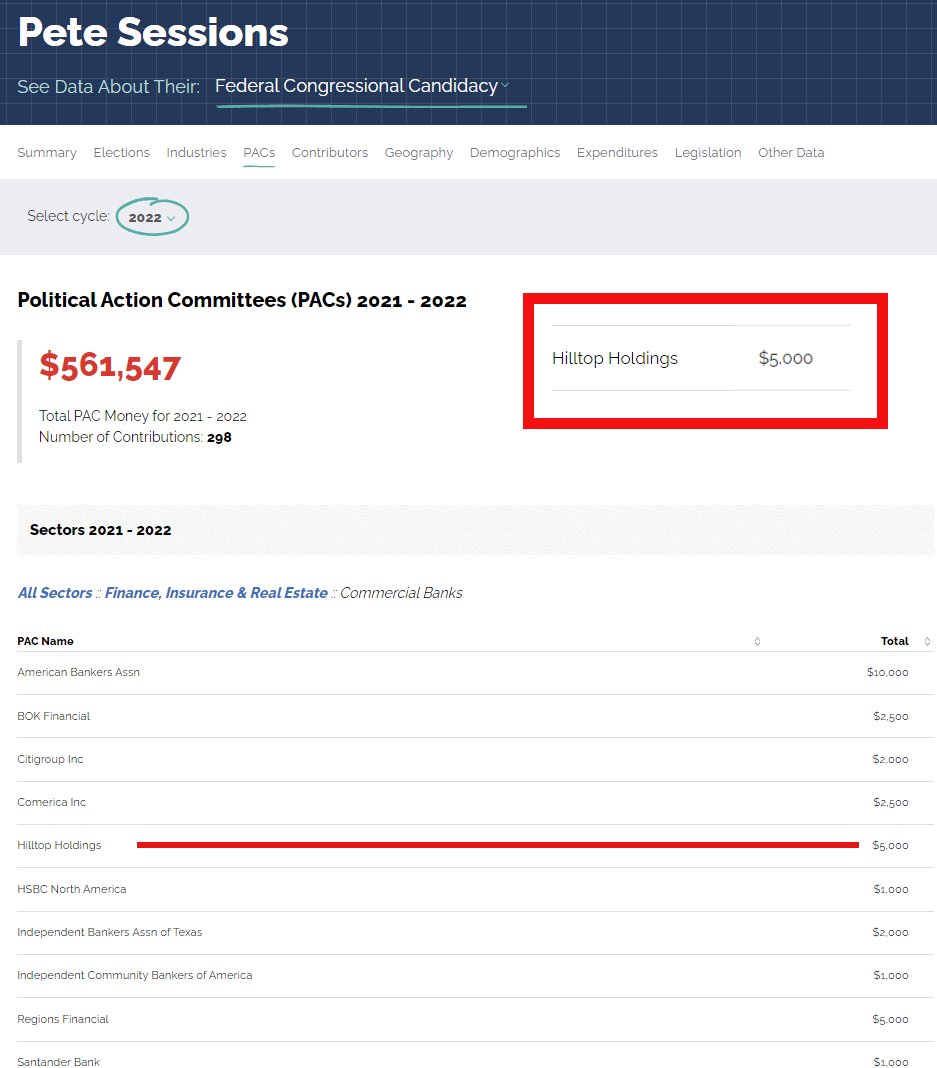Sort the table by Total arrows
Image resolution: width=937 pixels, height=1068 pixels.
coord(927,641)
